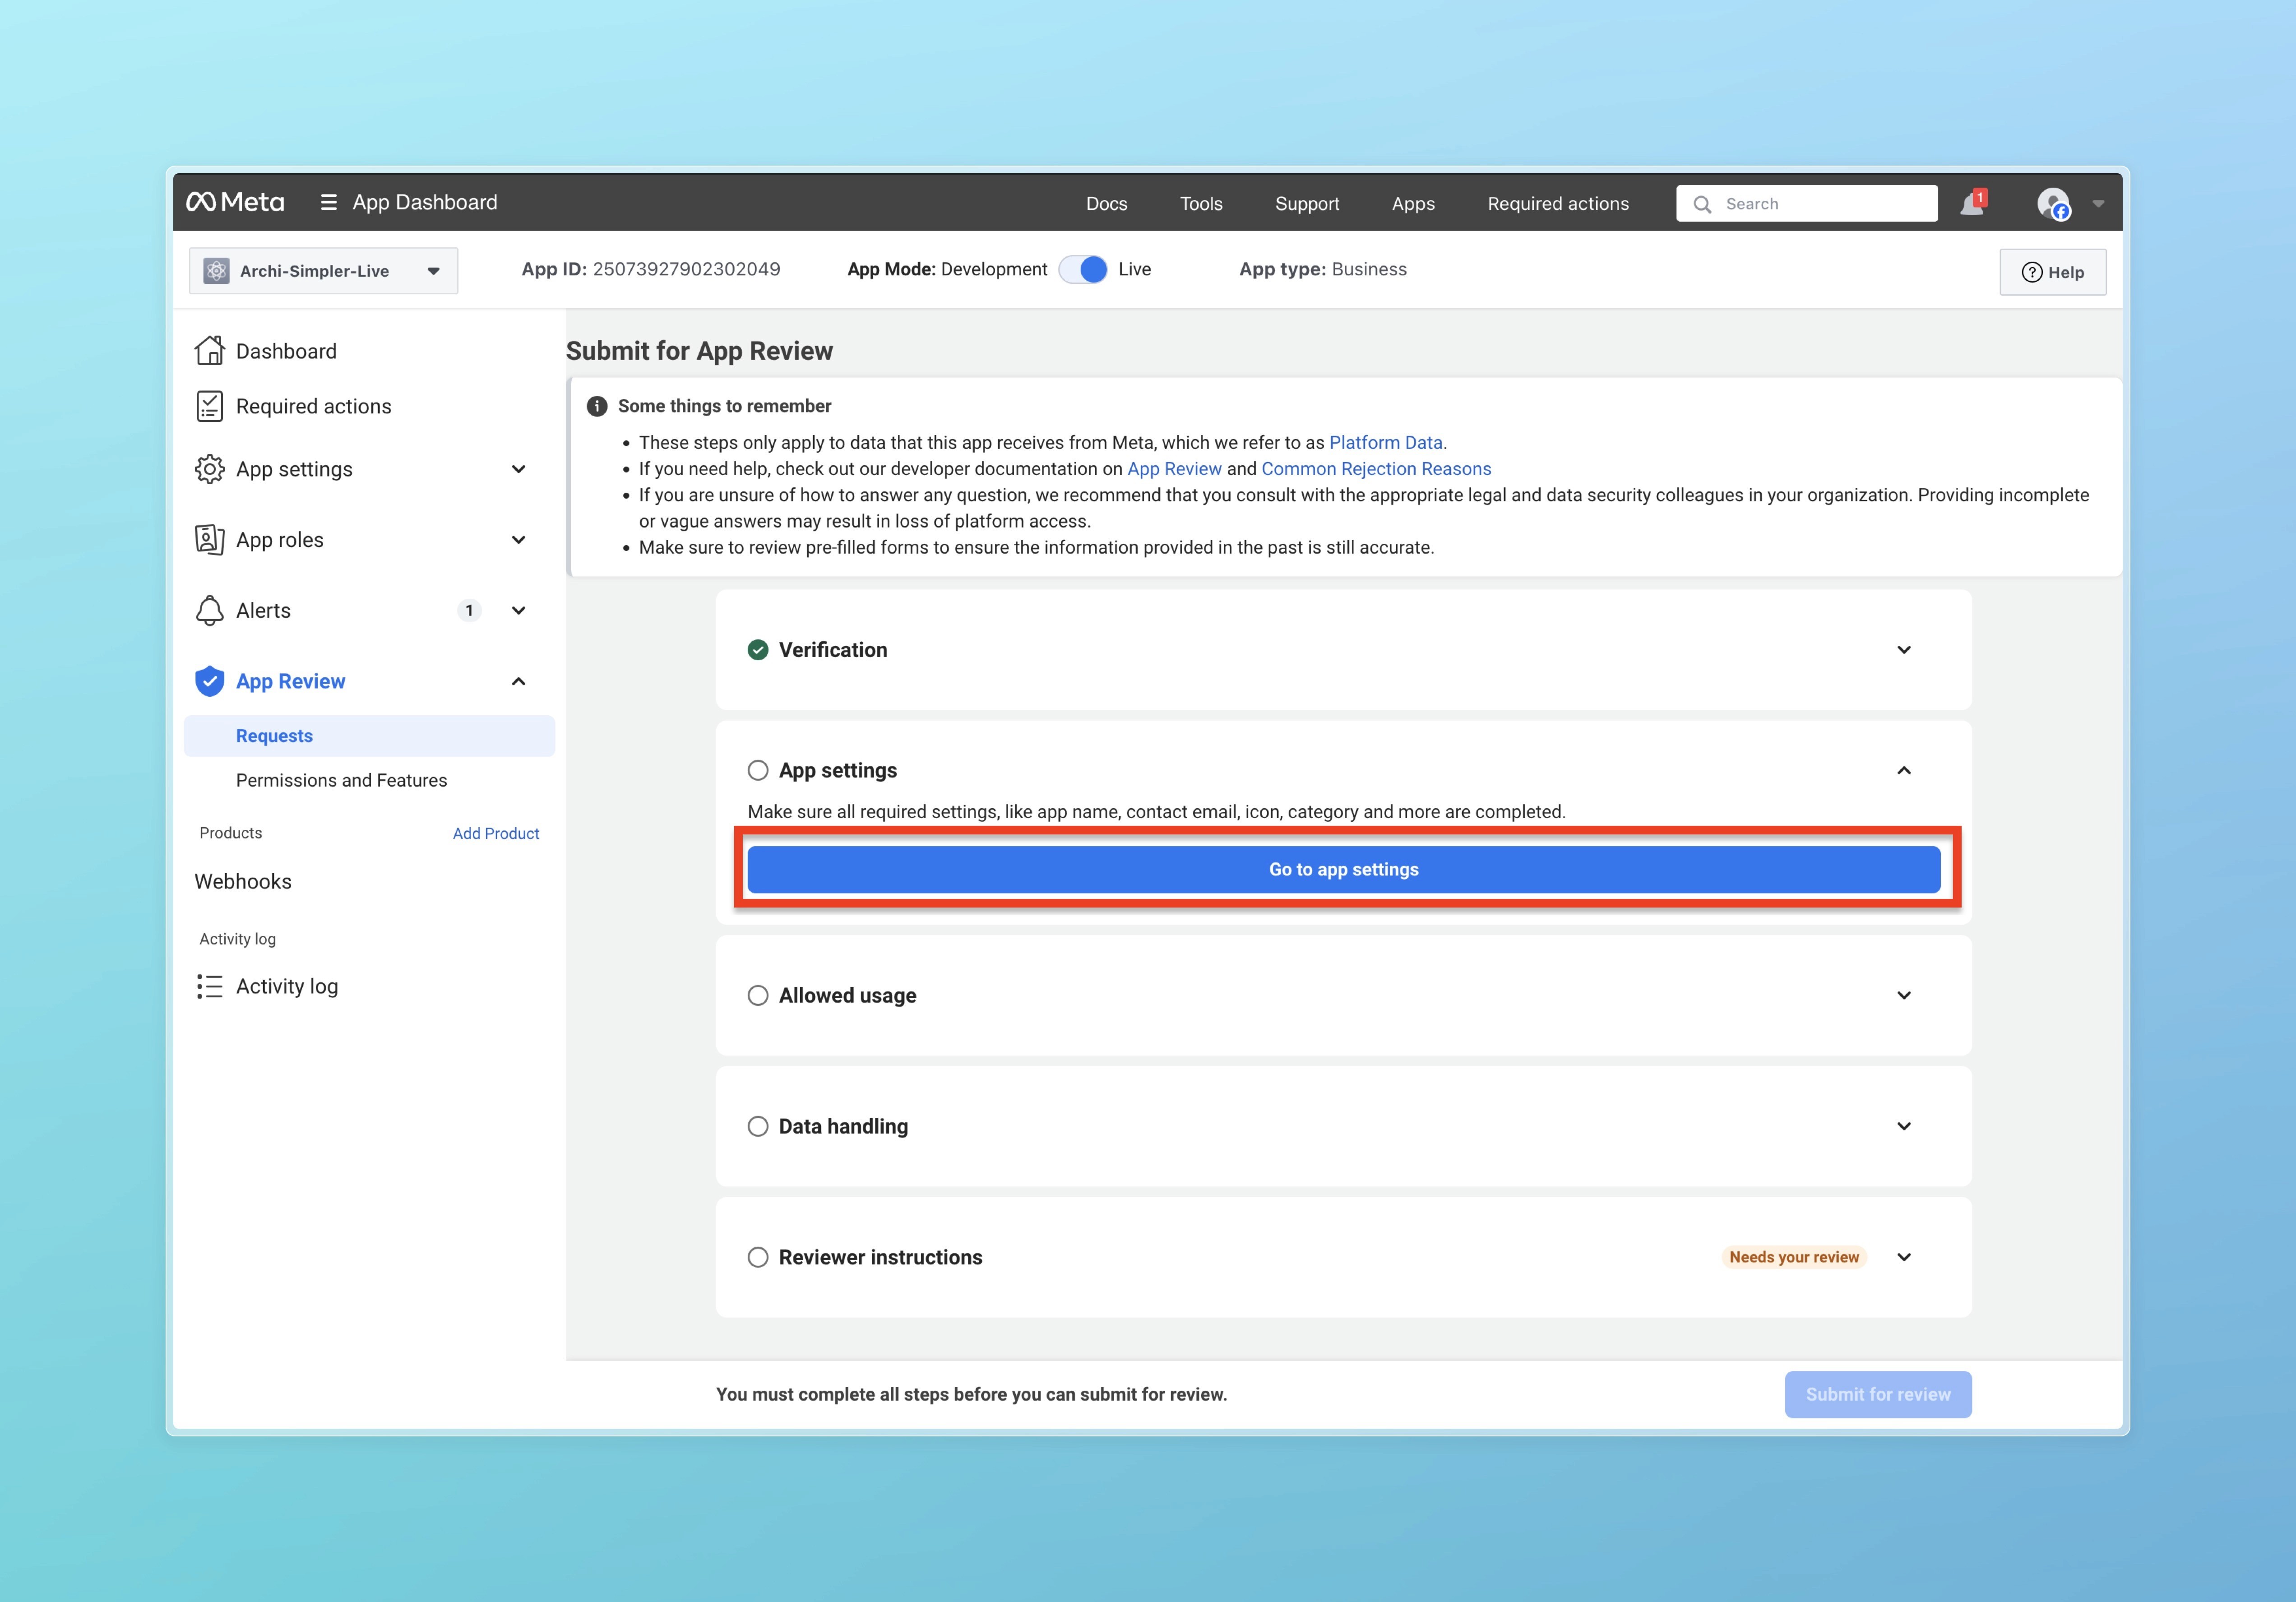The width and height of the screenshot is (2296, 1602).
Task: Select Permissions and Features in sidebar
Action: [x=341, y=780]
